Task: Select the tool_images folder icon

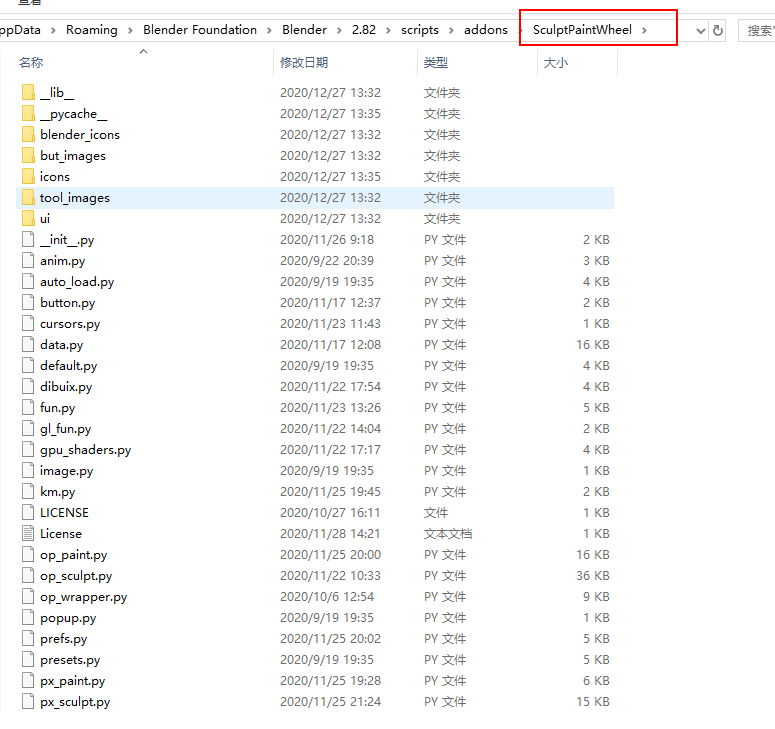Action: 28,197
